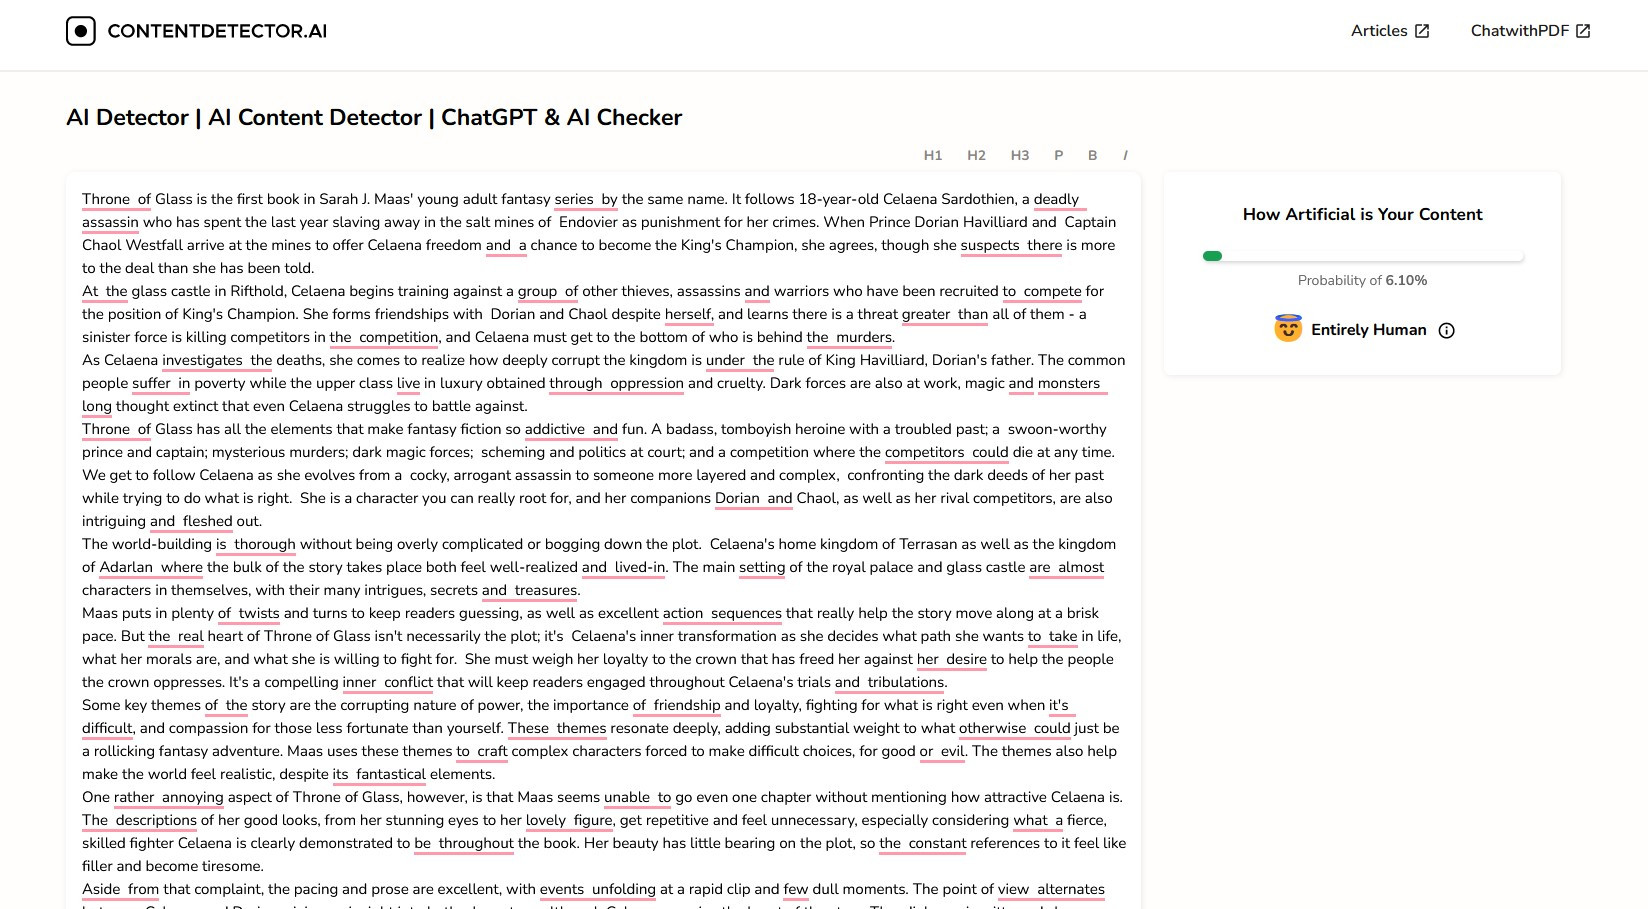The width and height of the screenshot is (1648, 909).
Task: Click the underlined phrase 'to compete'
Action: click(x=1042, y=291)
